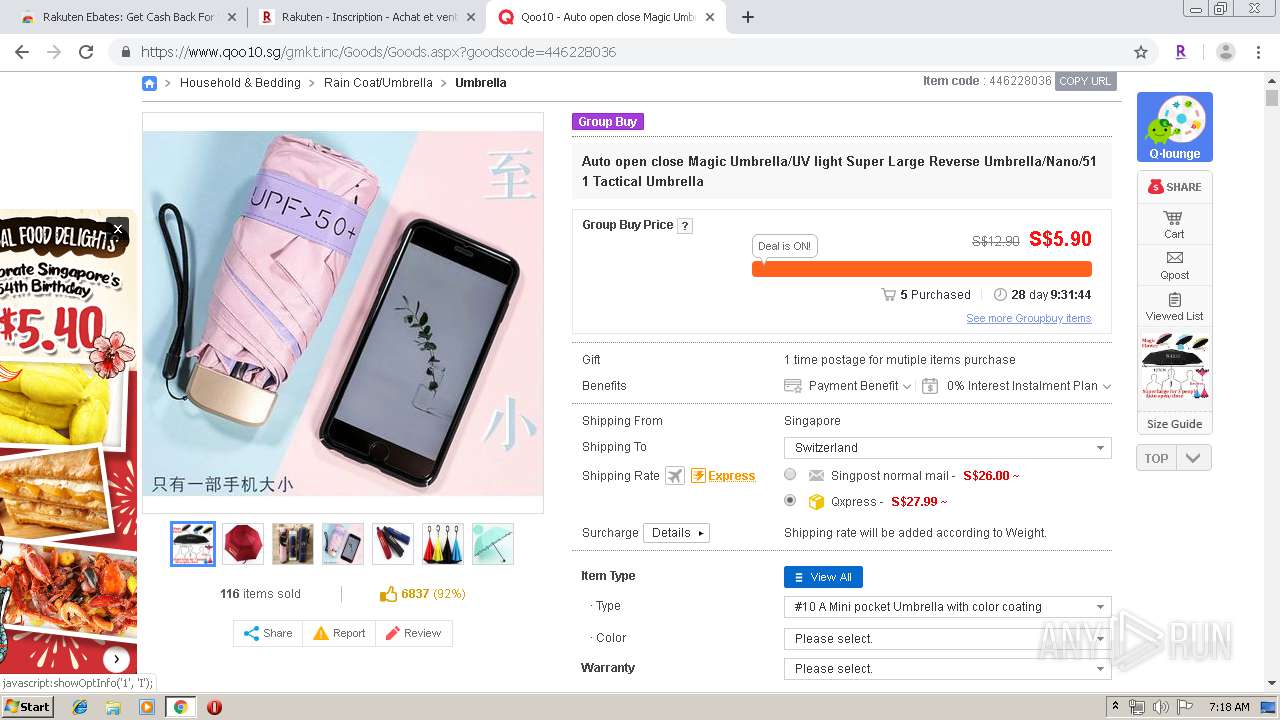This screenshot has width=1280, height=720.
Task: Go to Rain Coat/Umbrella category
Action: click(x=378, y=83)
